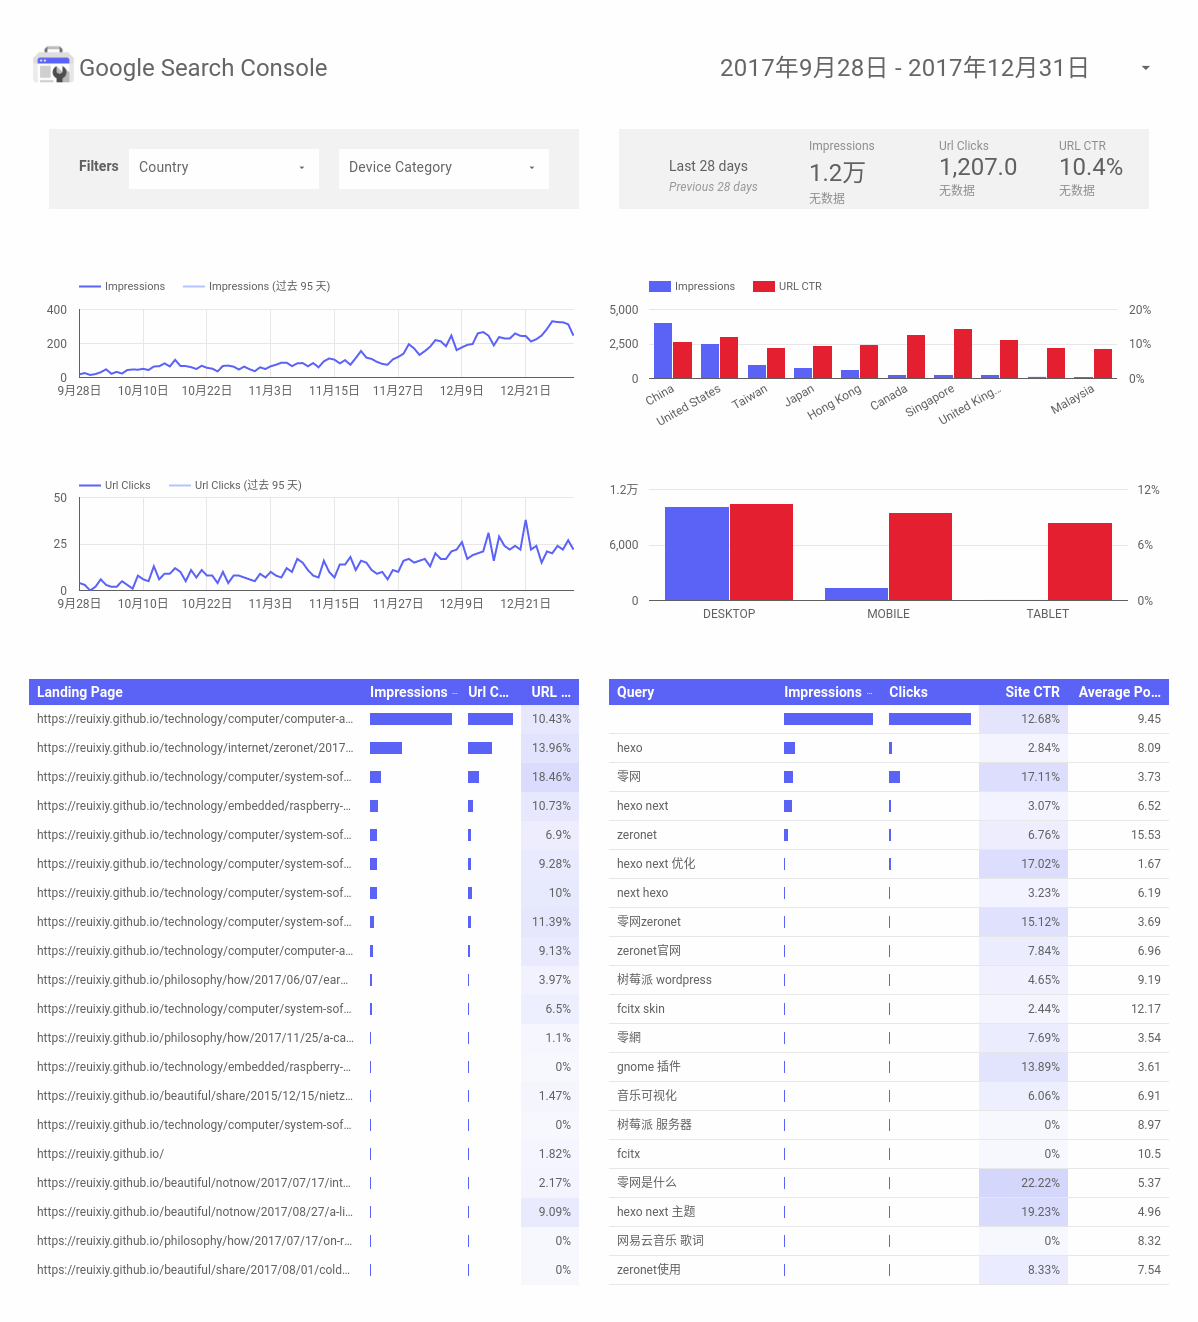Click the Filters label
Image resolution: width=1198 pixels, height=1322 pixels.
pos(99,166)
